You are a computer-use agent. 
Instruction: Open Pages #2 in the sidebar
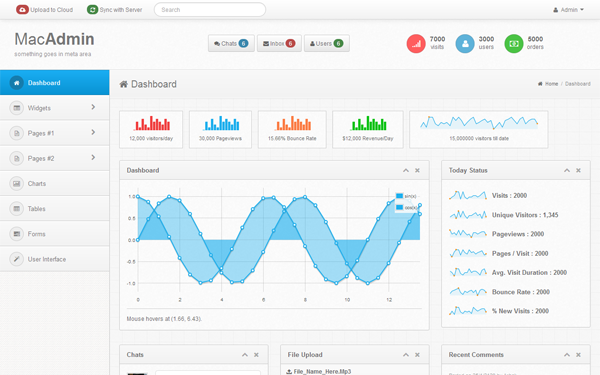54,158
